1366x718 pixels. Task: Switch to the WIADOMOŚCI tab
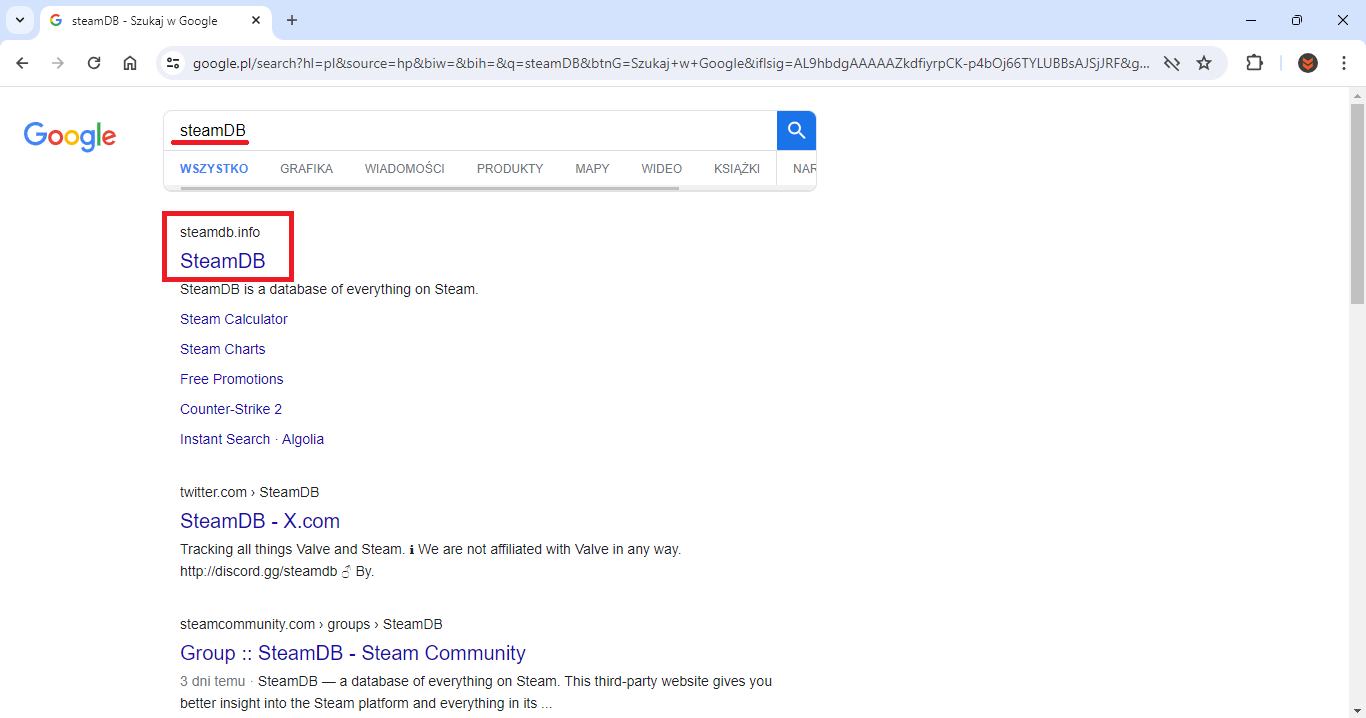click(404, 169)
